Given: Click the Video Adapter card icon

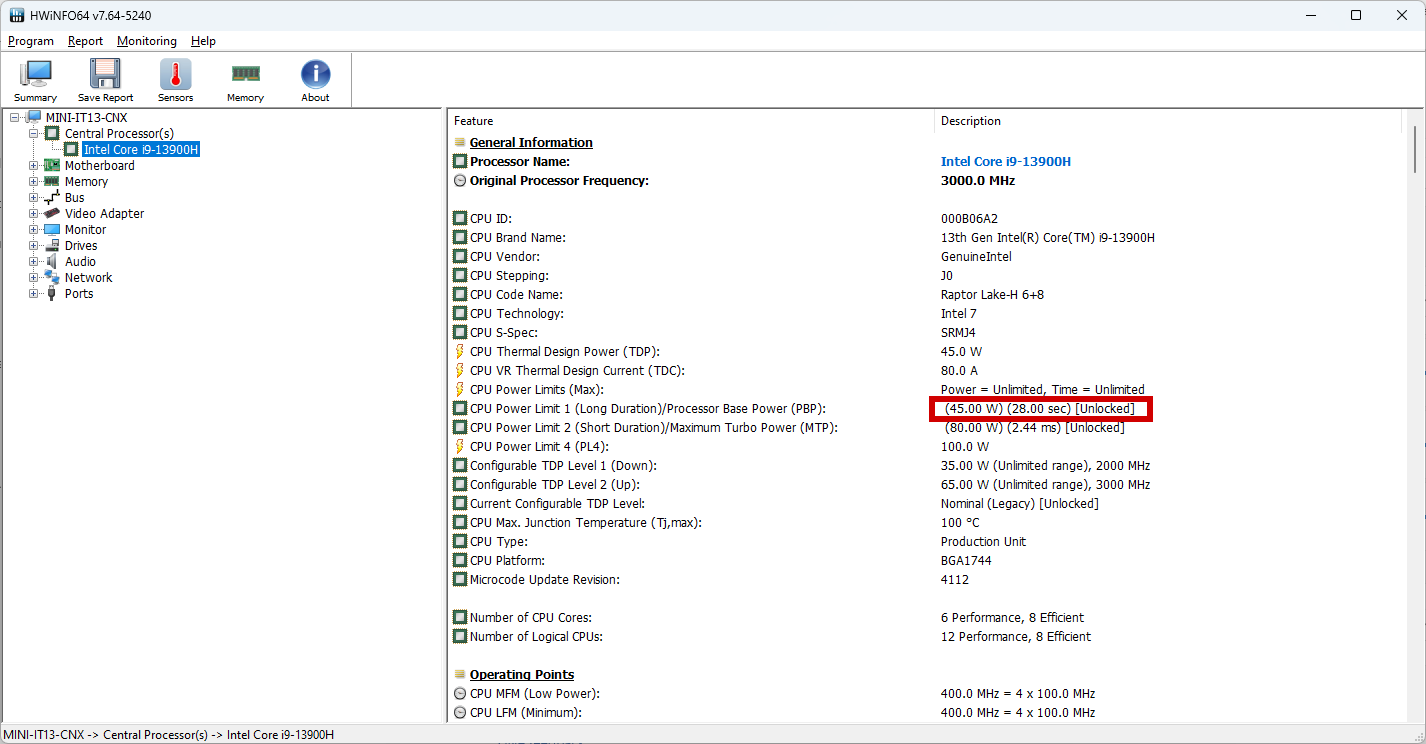Looking at the screenshot, I should pos(52,214).
